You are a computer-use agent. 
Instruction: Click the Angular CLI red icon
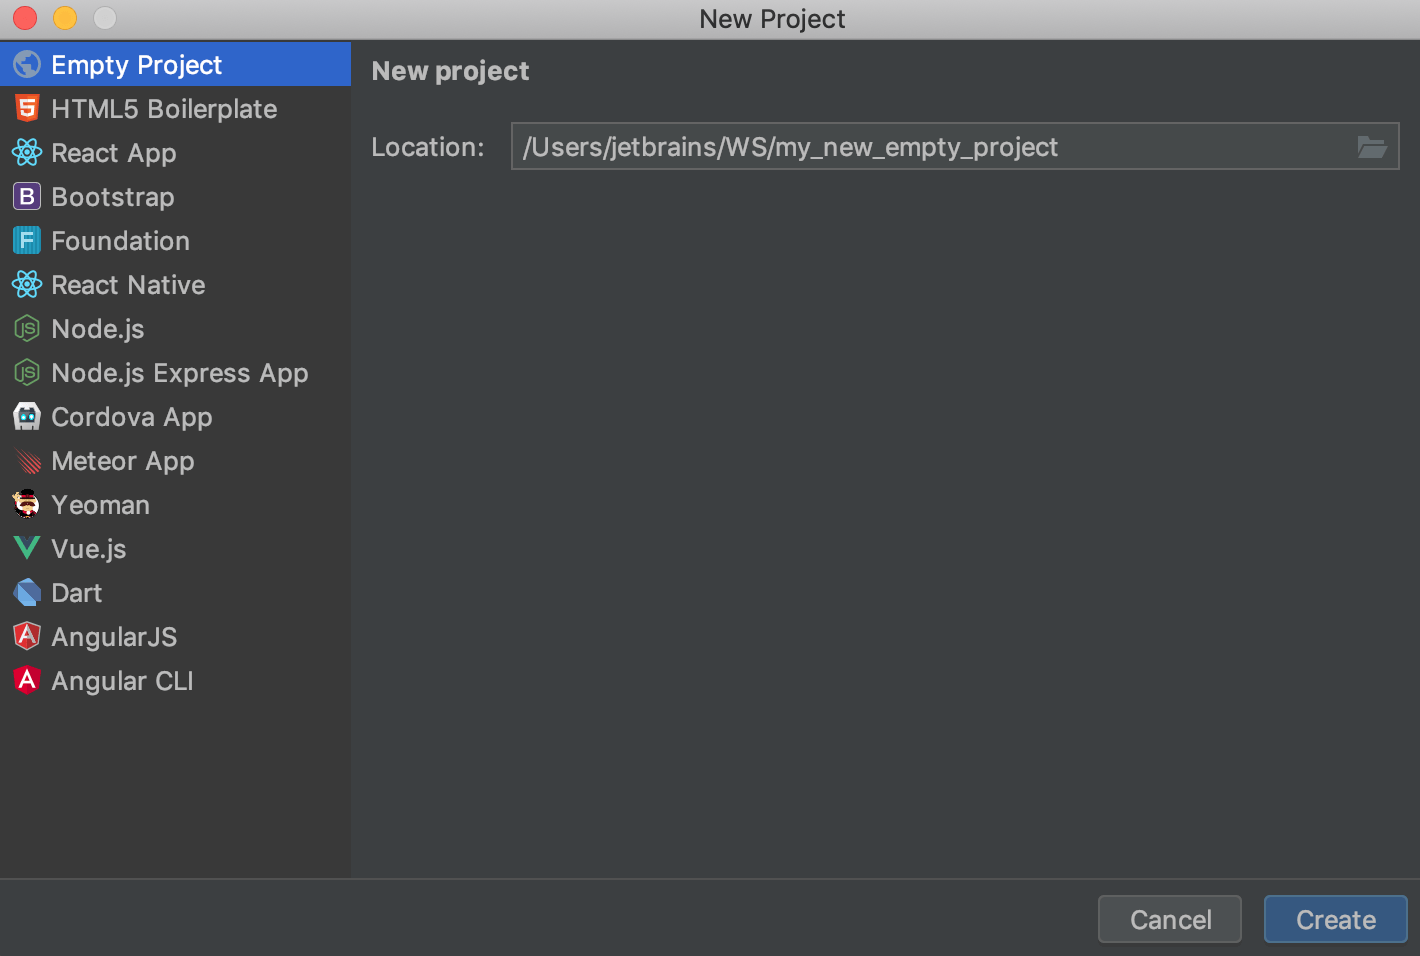(x=27, y=681)
